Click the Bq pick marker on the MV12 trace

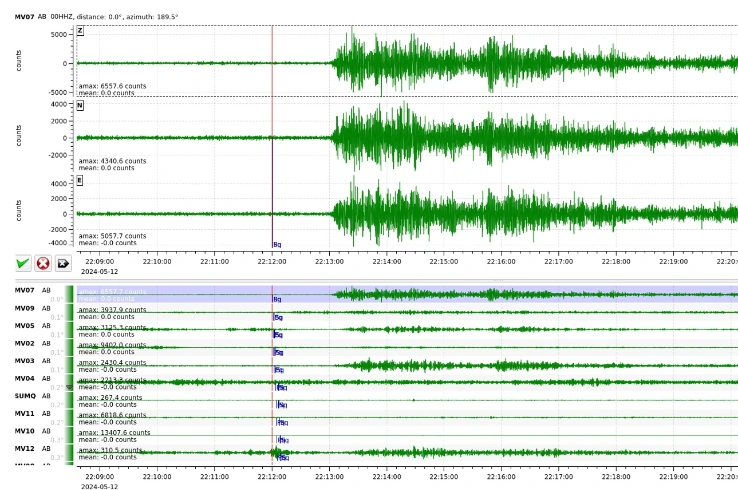click(283, 458)
